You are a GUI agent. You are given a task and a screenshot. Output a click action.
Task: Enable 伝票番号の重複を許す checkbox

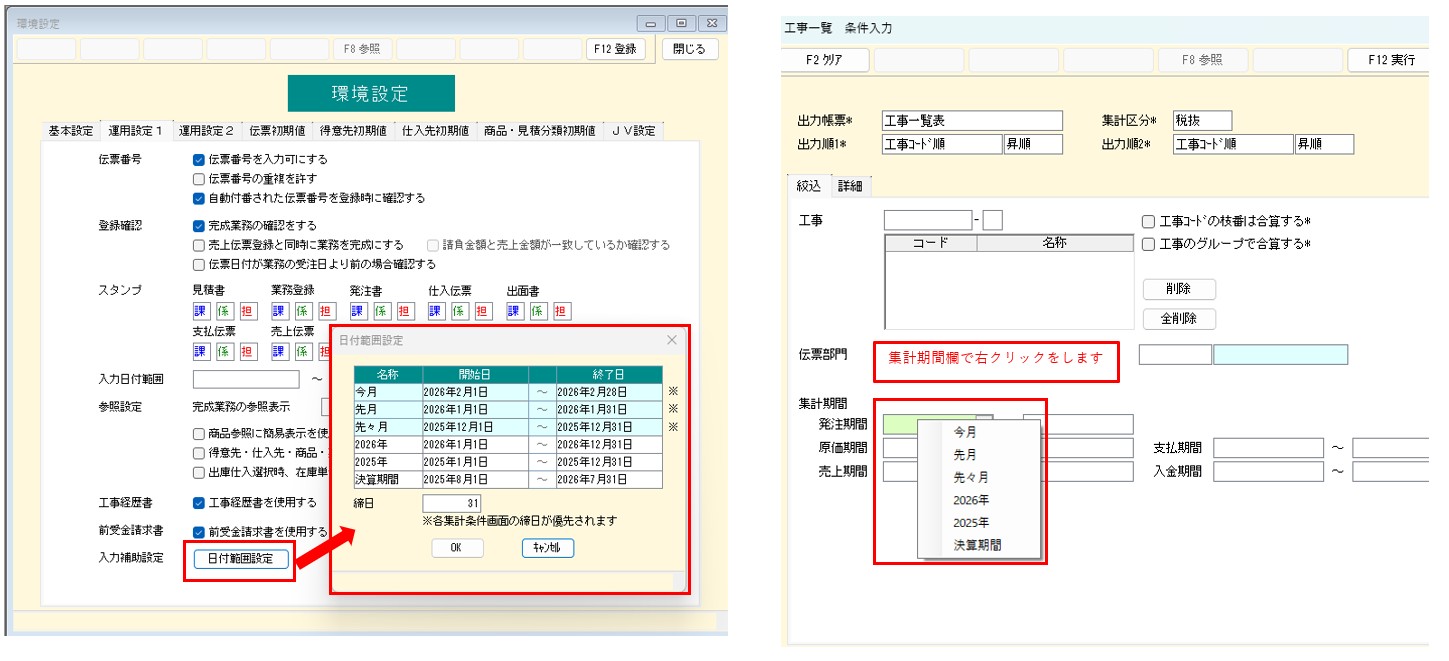pyautogui.click(x=199, y=179)
